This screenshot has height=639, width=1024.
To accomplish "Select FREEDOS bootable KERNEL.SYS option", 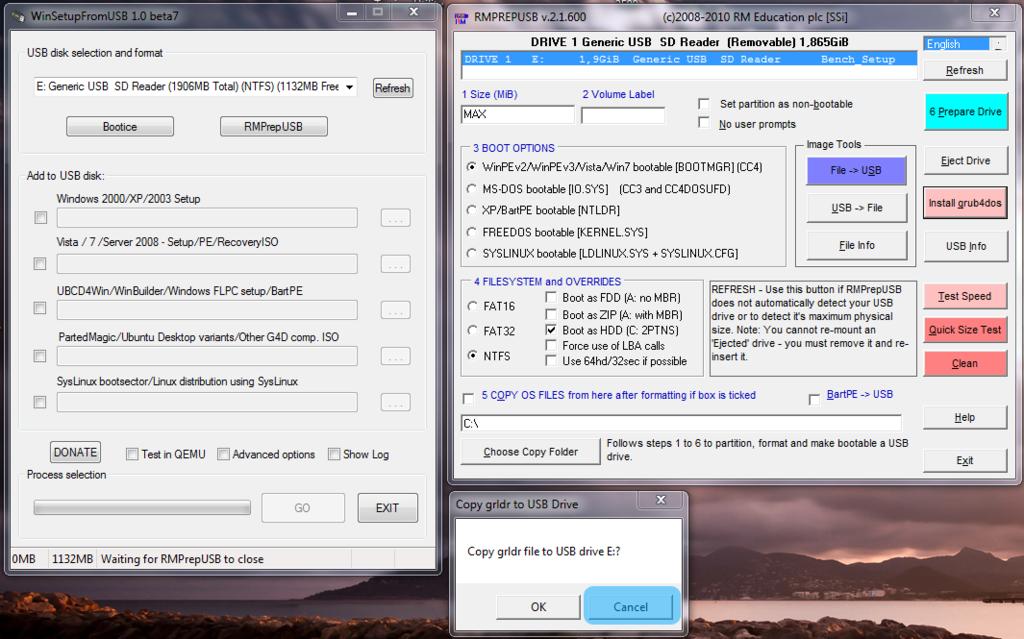I will tap(471, 232).
